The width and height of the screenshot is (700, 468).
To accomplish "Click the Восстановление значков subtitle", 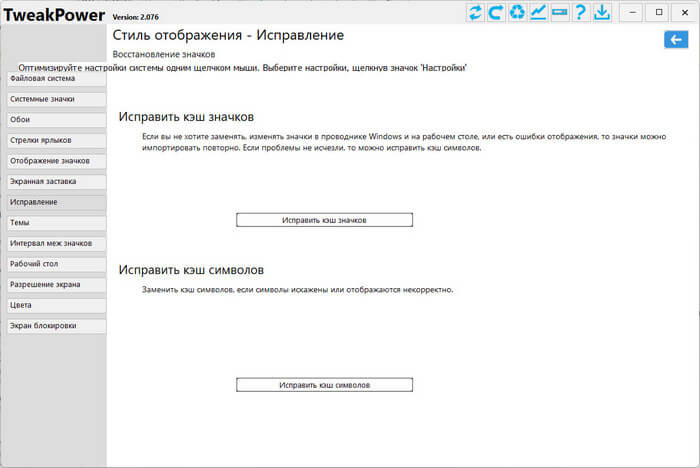I will pos(163,54).
